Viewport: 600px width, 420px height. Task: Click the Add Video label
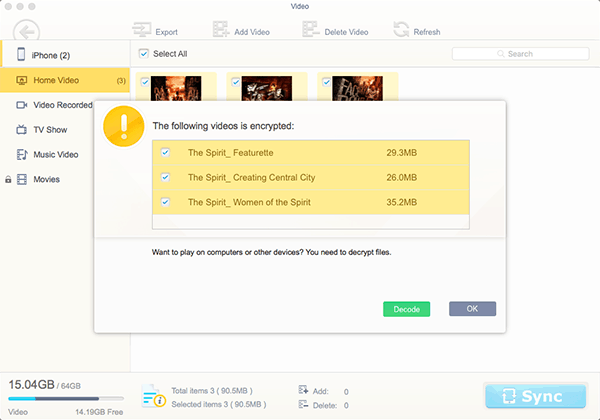[252, 32]
